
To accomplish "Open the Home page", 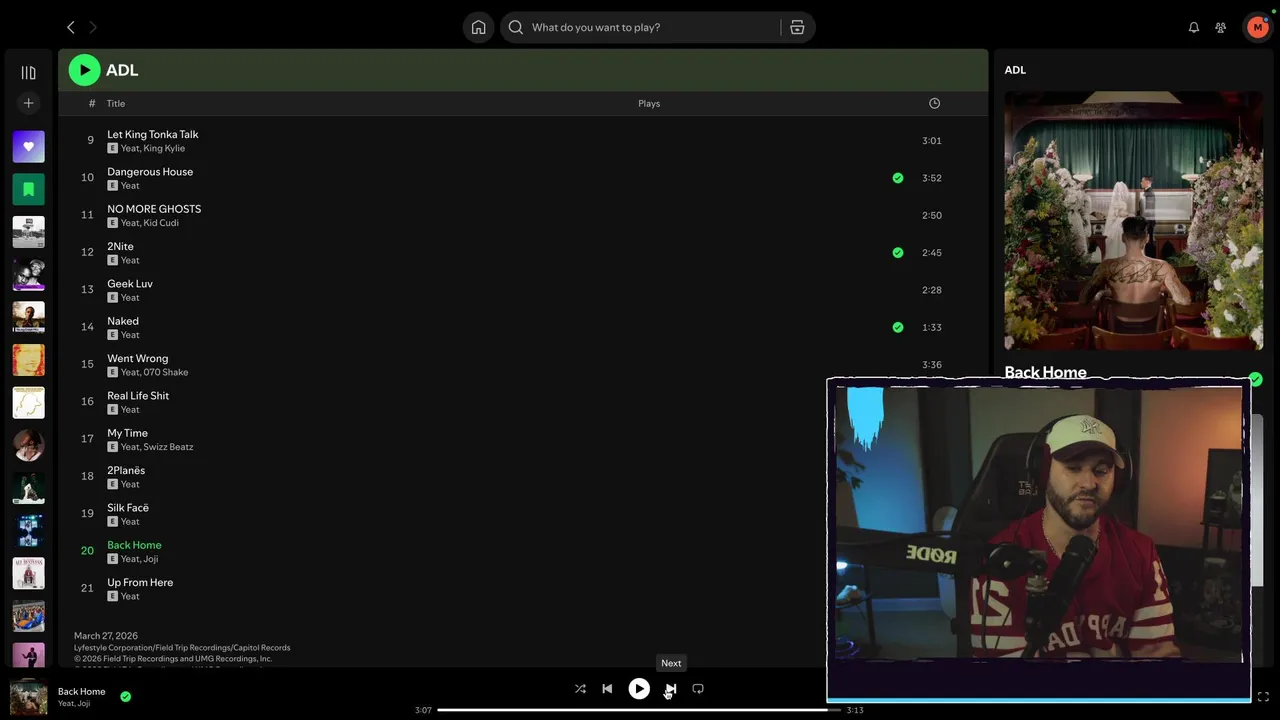I will 479,27.
